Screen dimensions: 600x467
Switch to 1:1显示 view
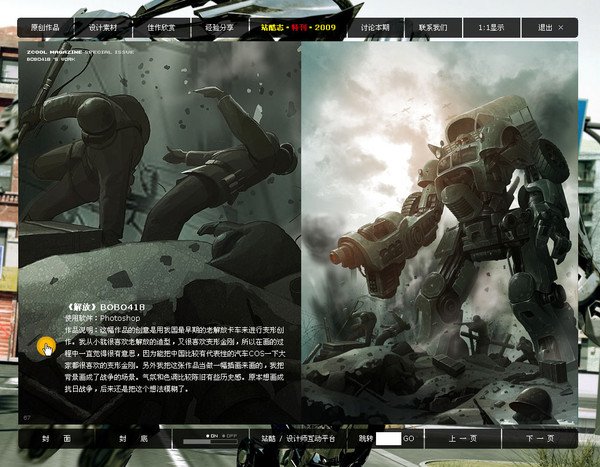(x=491, y=28)
